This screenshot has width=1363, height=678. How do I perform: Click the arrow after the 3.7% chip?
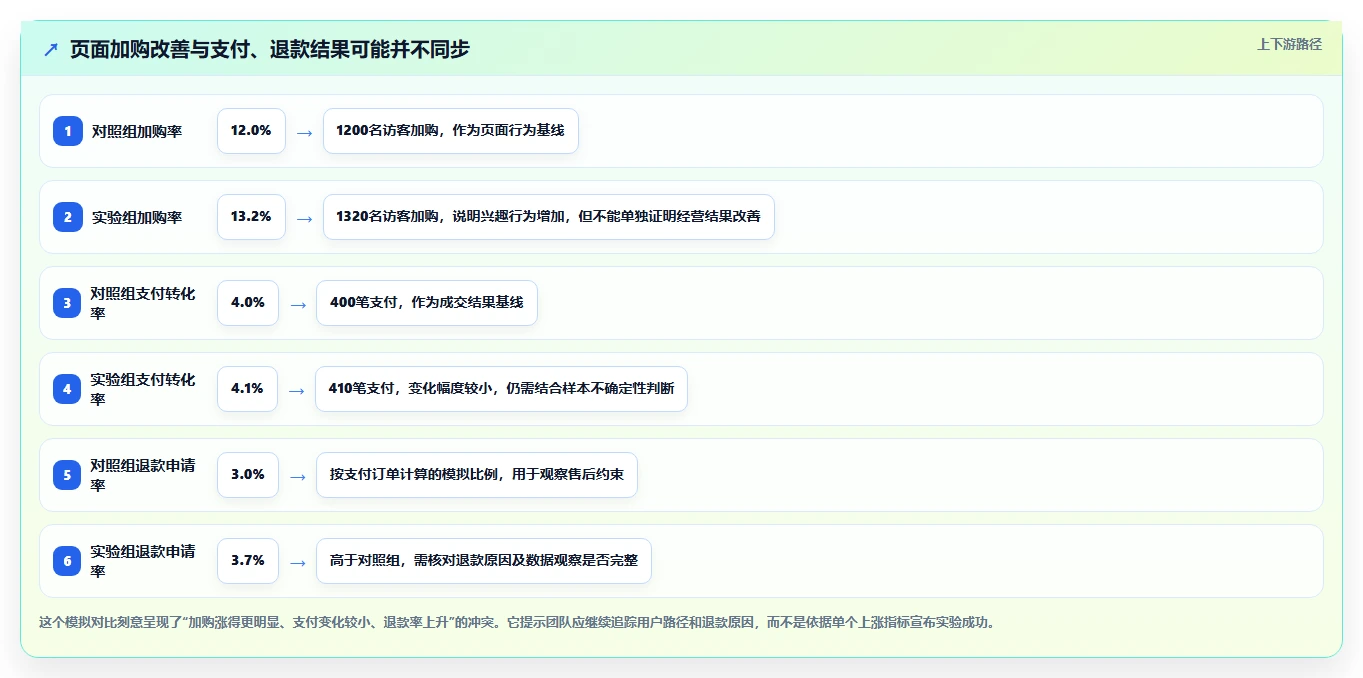pyautogui.click(x=298, y=562)
